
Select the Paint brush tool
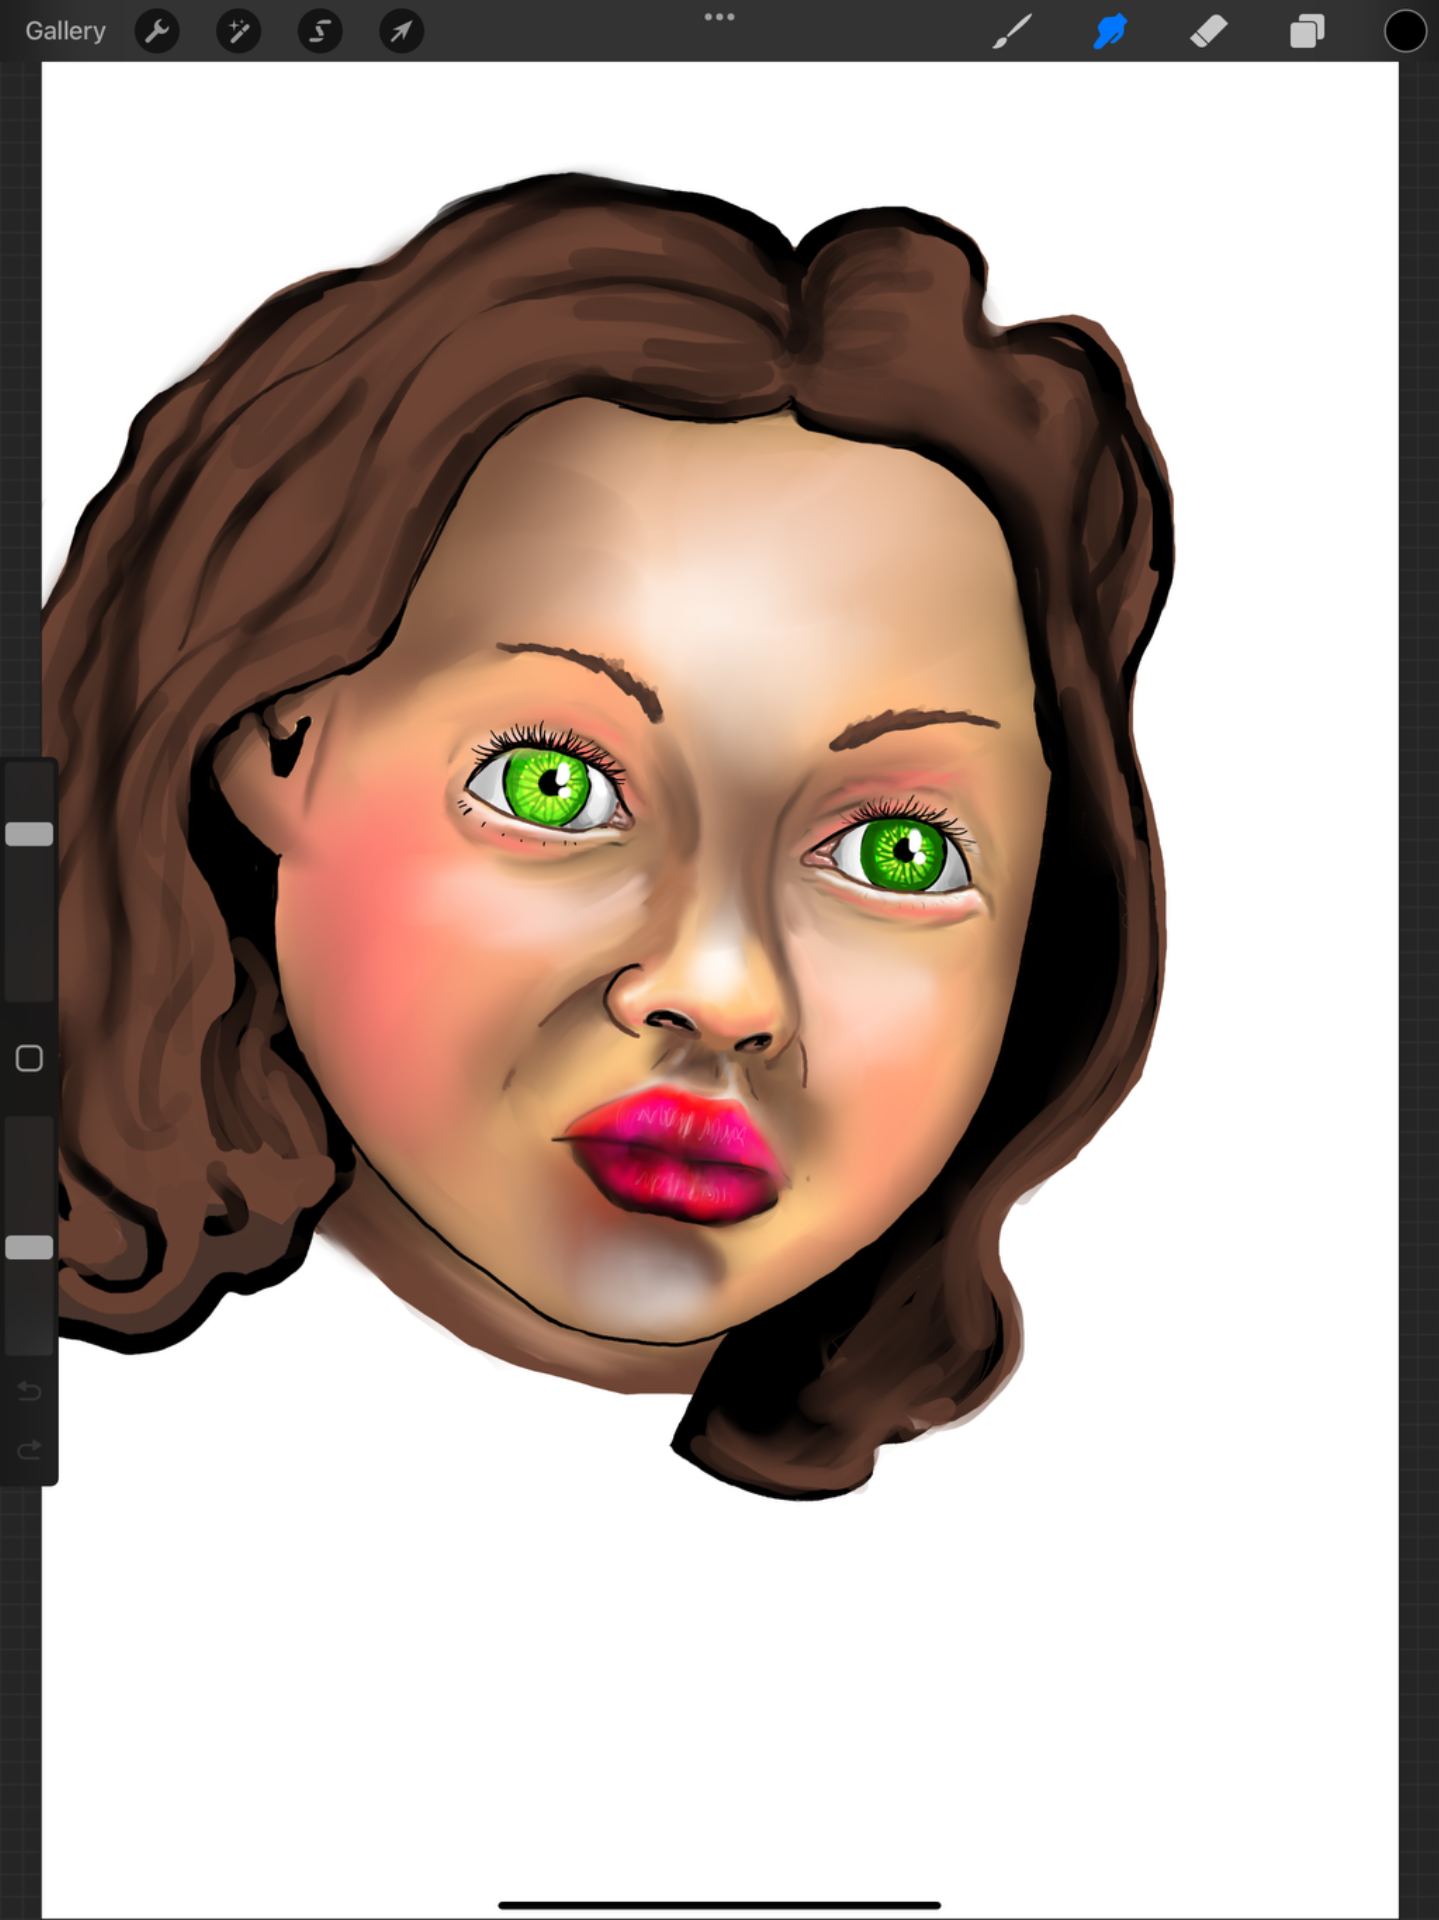1012,32
